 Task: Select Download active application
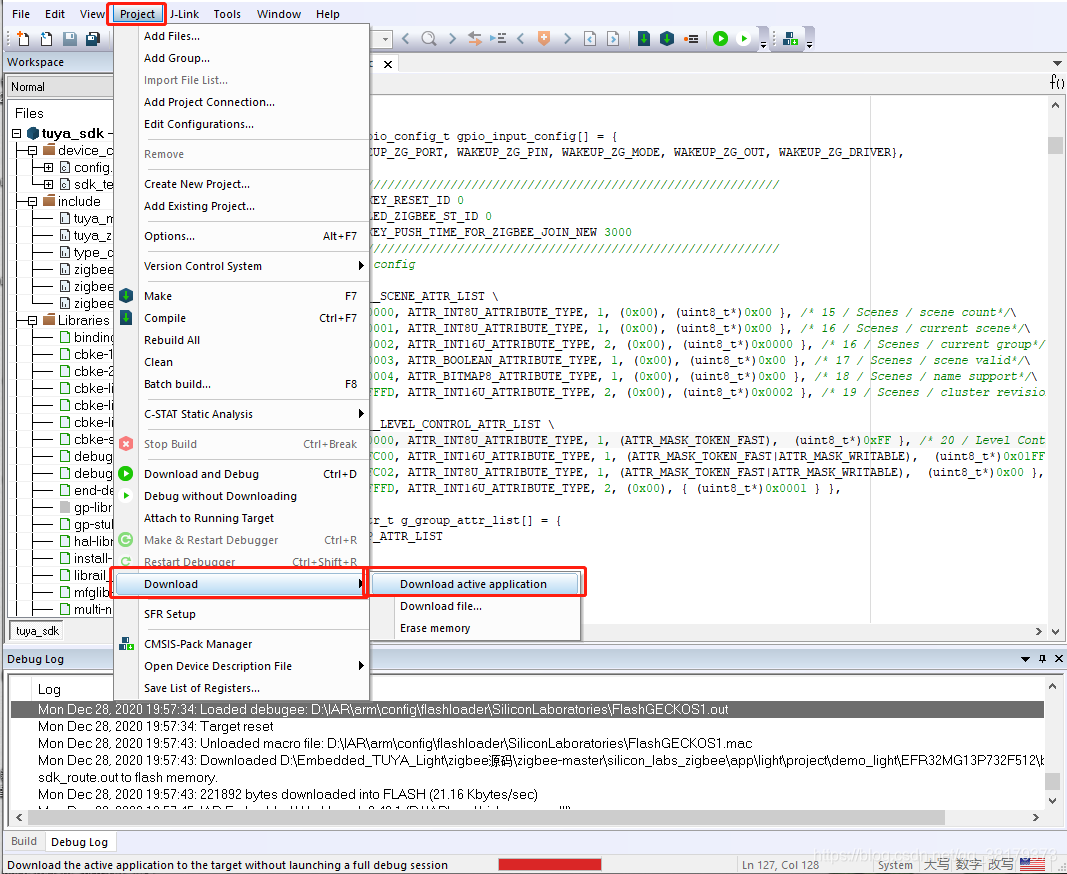474,584
